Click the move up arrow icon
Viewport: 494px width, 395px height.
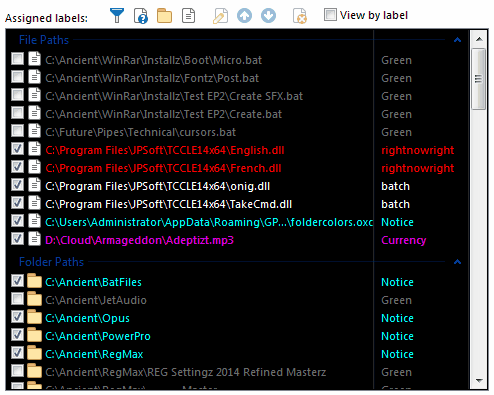pyautogui.click(x=244, y=16)
